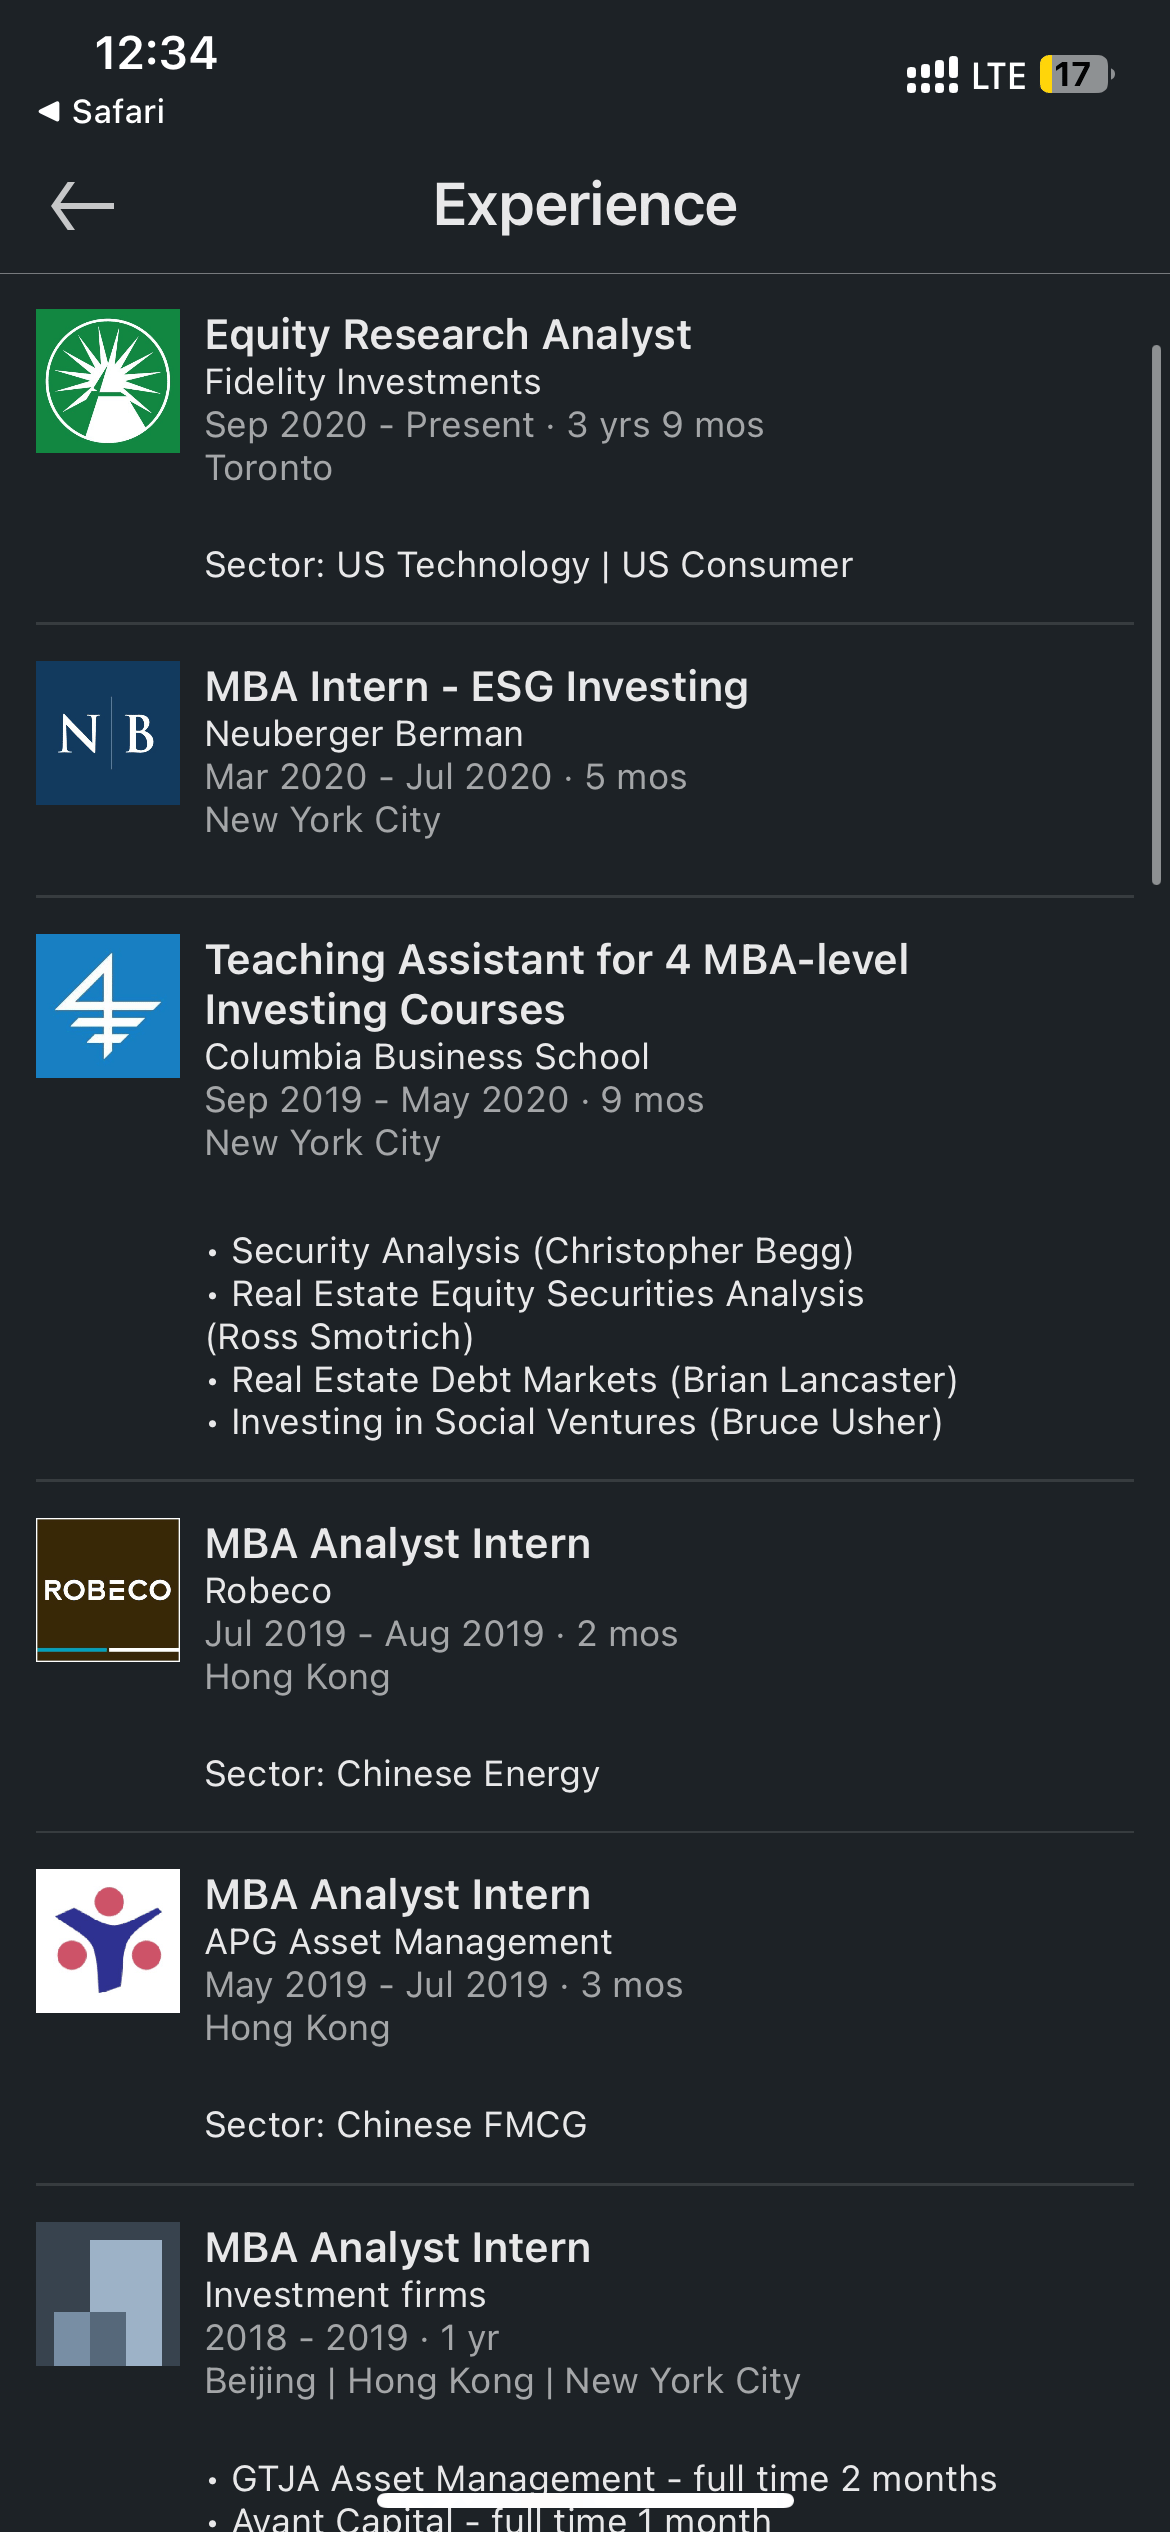The width and height of the screenshot is (1170, 2532).
Task: Tap the battery indicator in status bar
Action: (1076, 74)
